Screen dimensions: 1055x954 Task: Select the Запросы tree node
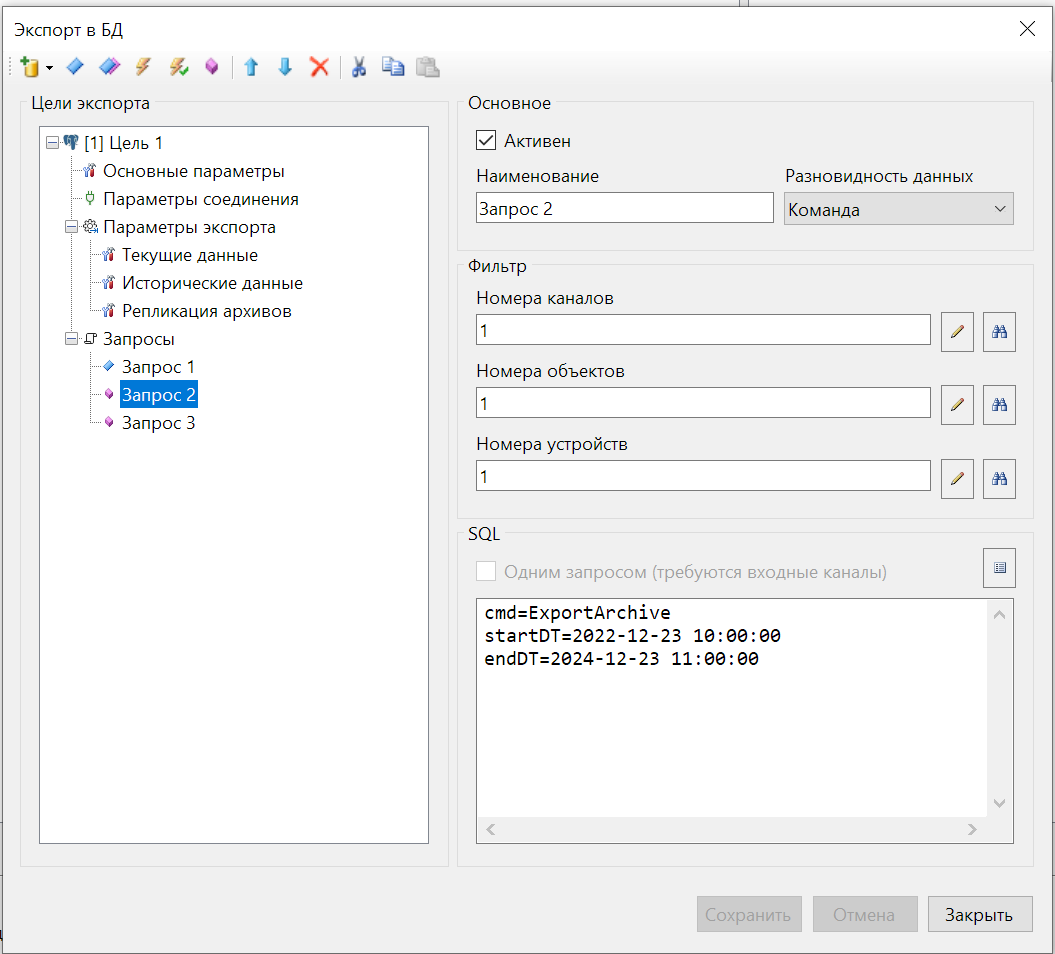139,338
